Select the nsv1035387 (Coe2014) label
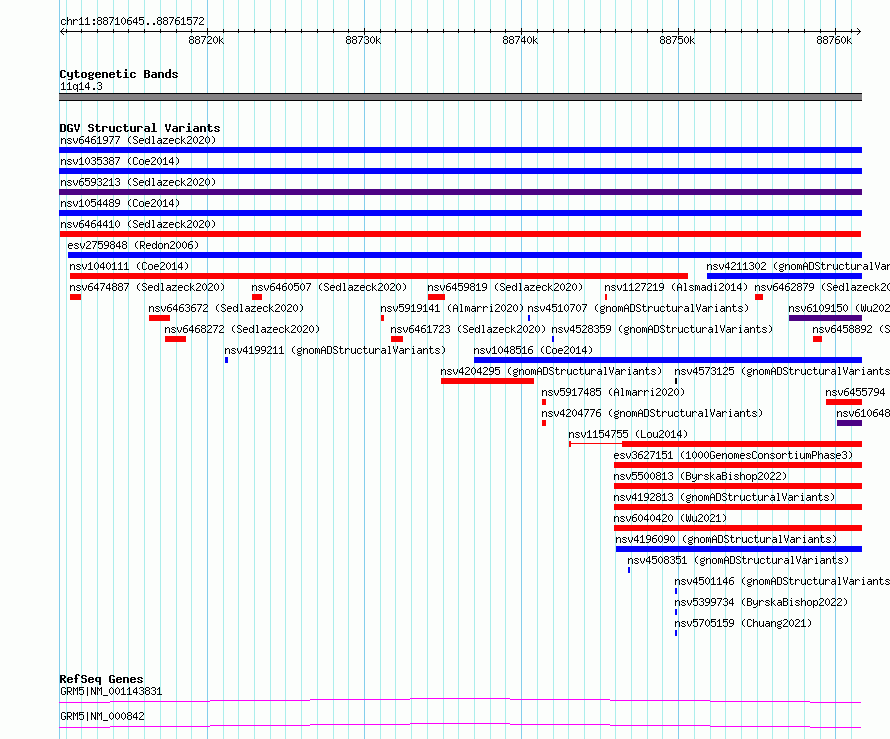 120,161
